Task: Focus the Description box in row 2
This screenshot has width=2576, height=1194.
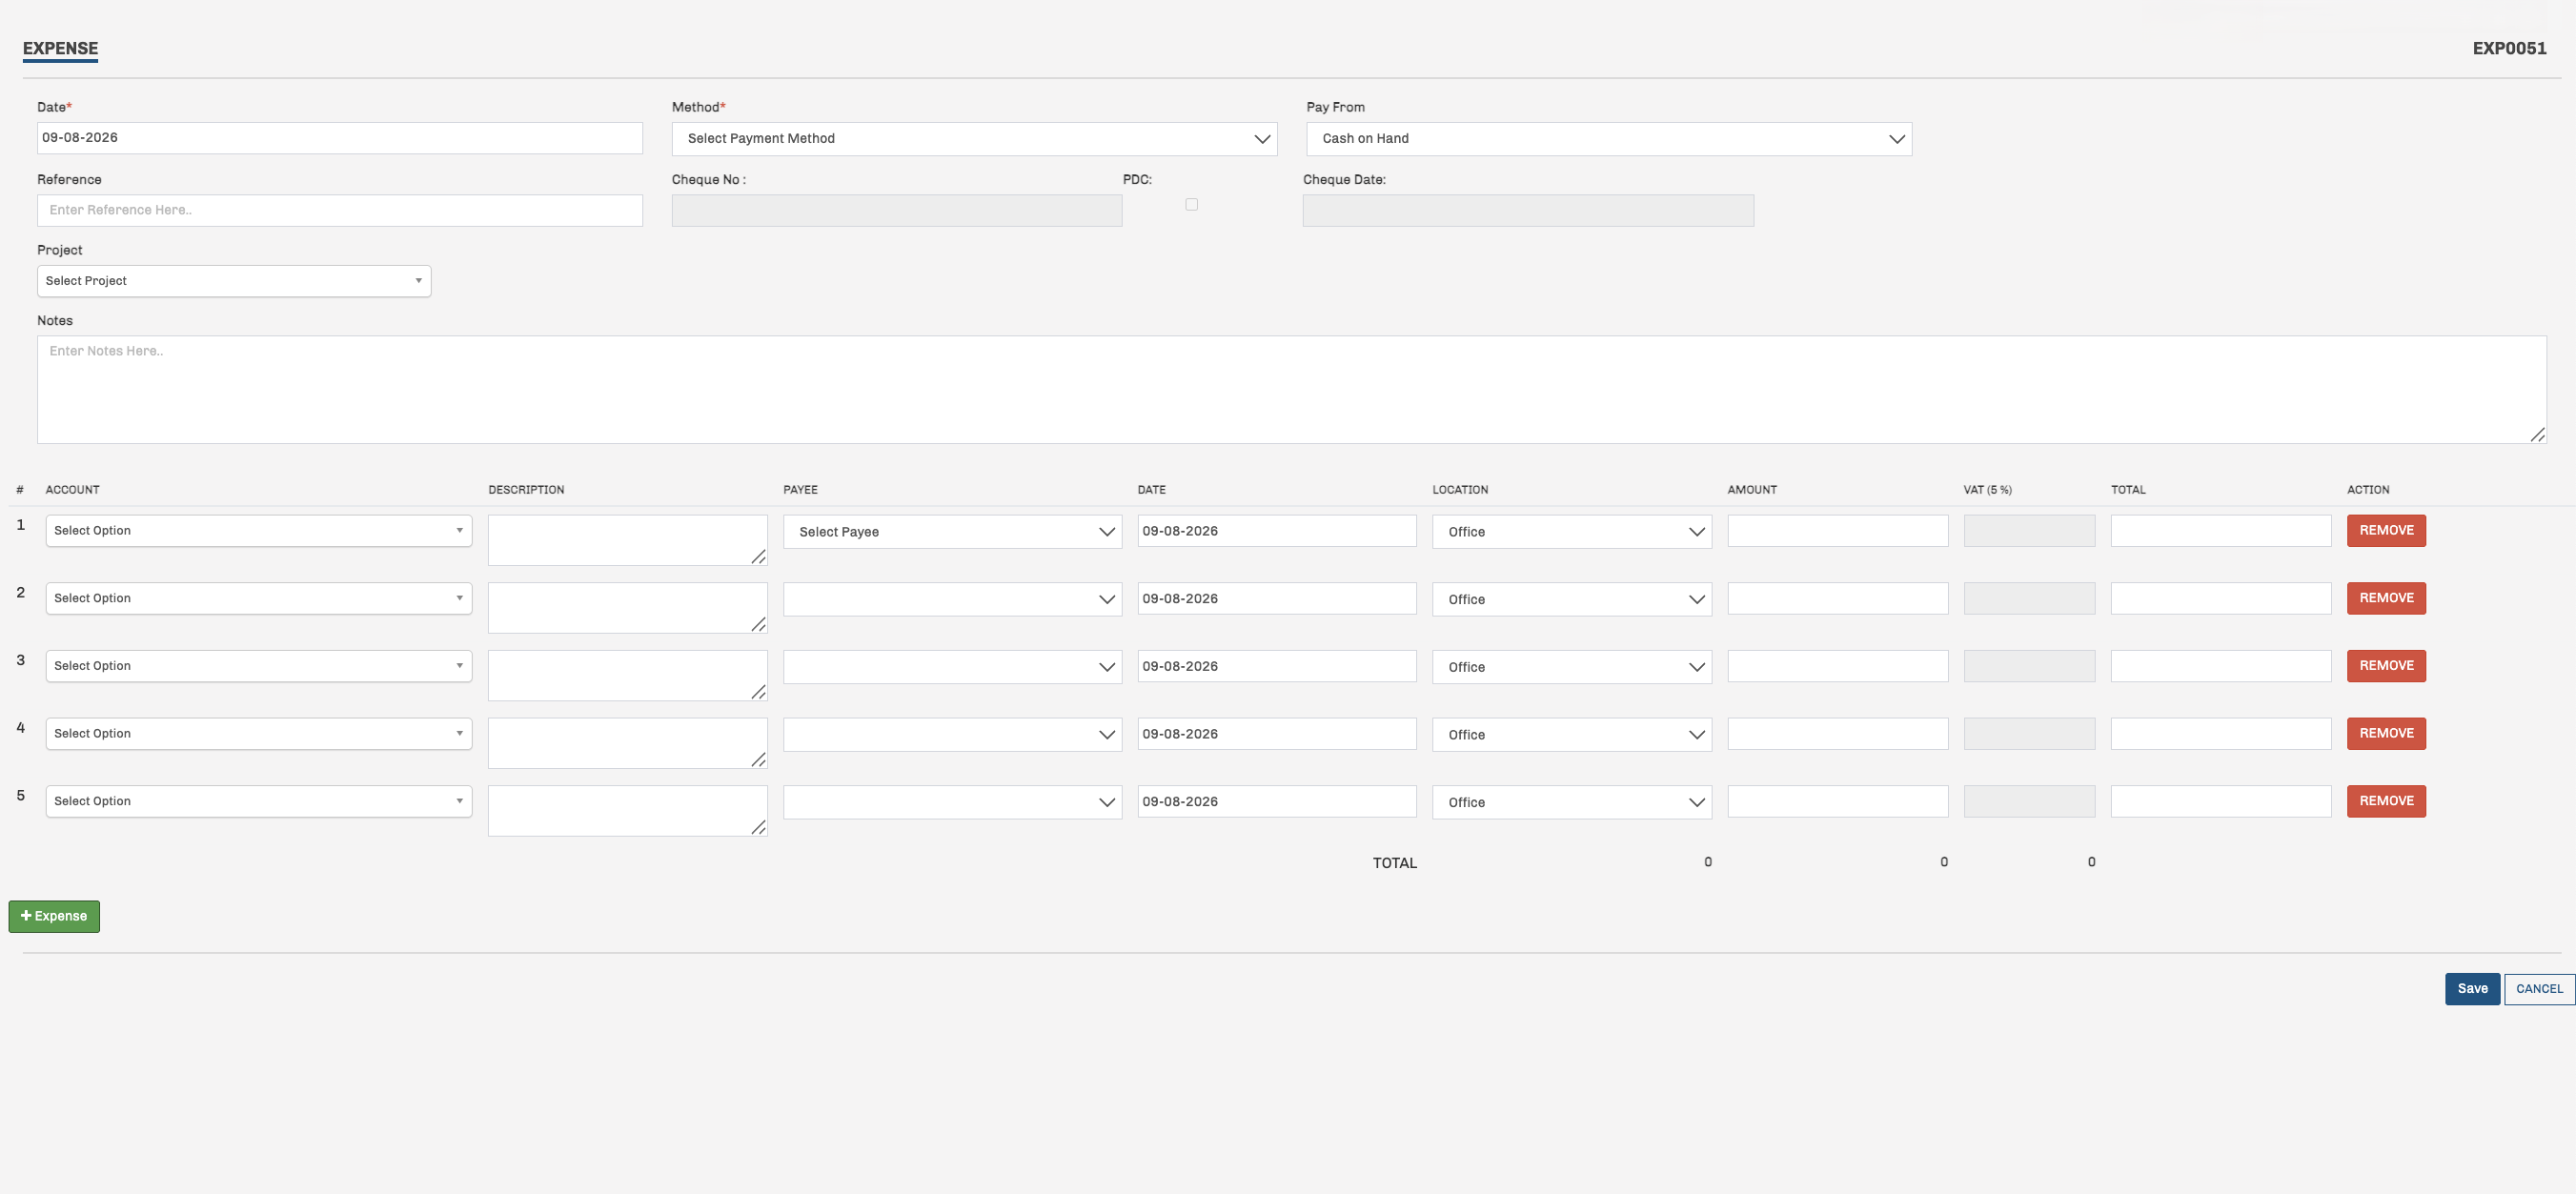Action: tap(627, 608)
